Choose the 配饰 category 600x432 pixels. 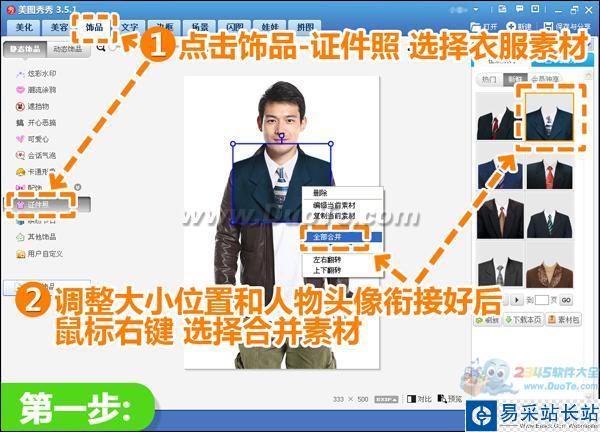(30, 187)
